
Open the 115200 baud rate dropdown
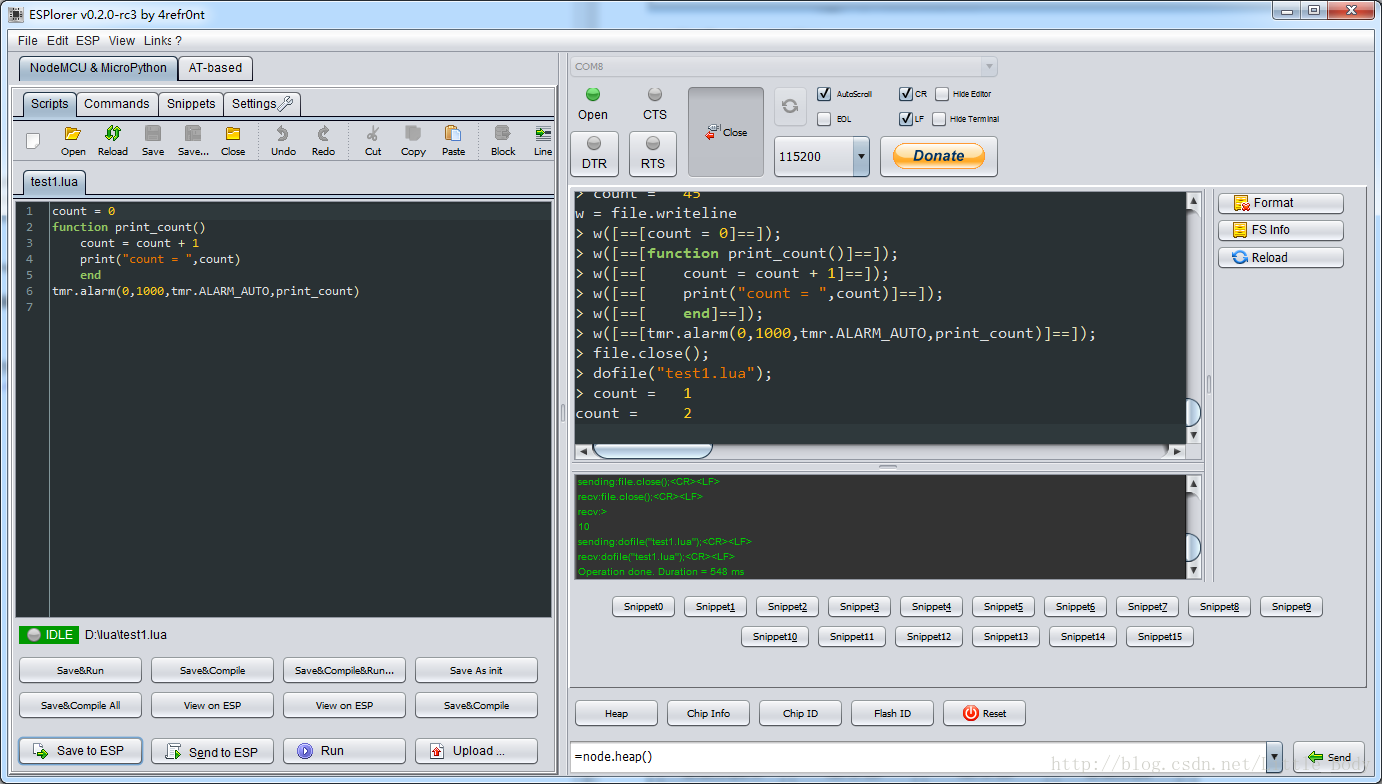click(x=861, y=157)
